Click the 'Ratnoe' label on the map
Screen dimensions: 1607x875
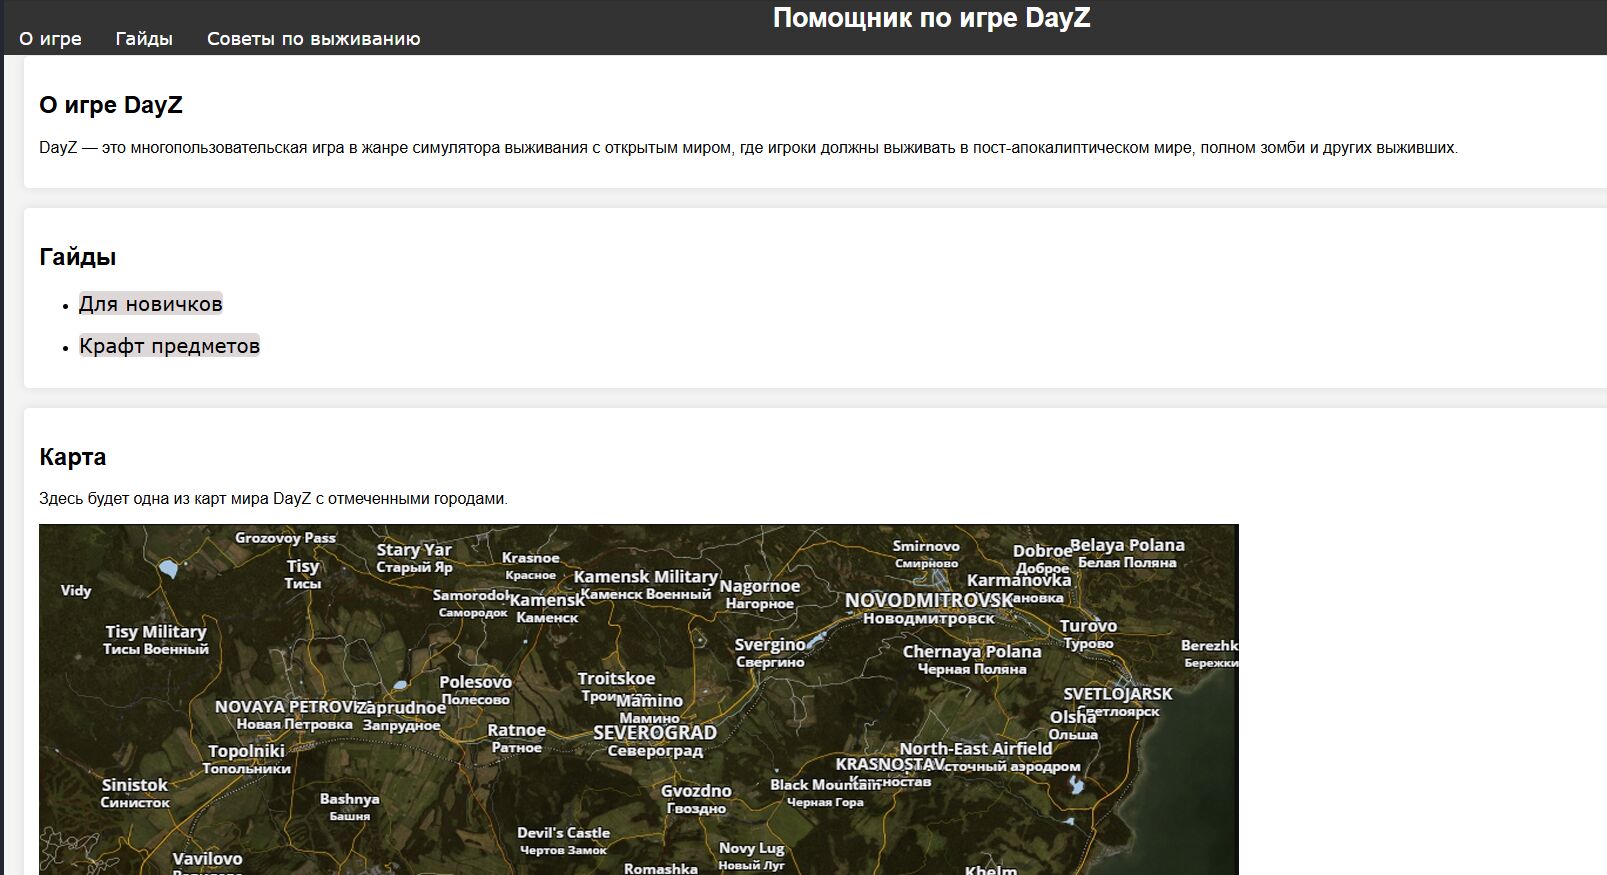point(516,730)
